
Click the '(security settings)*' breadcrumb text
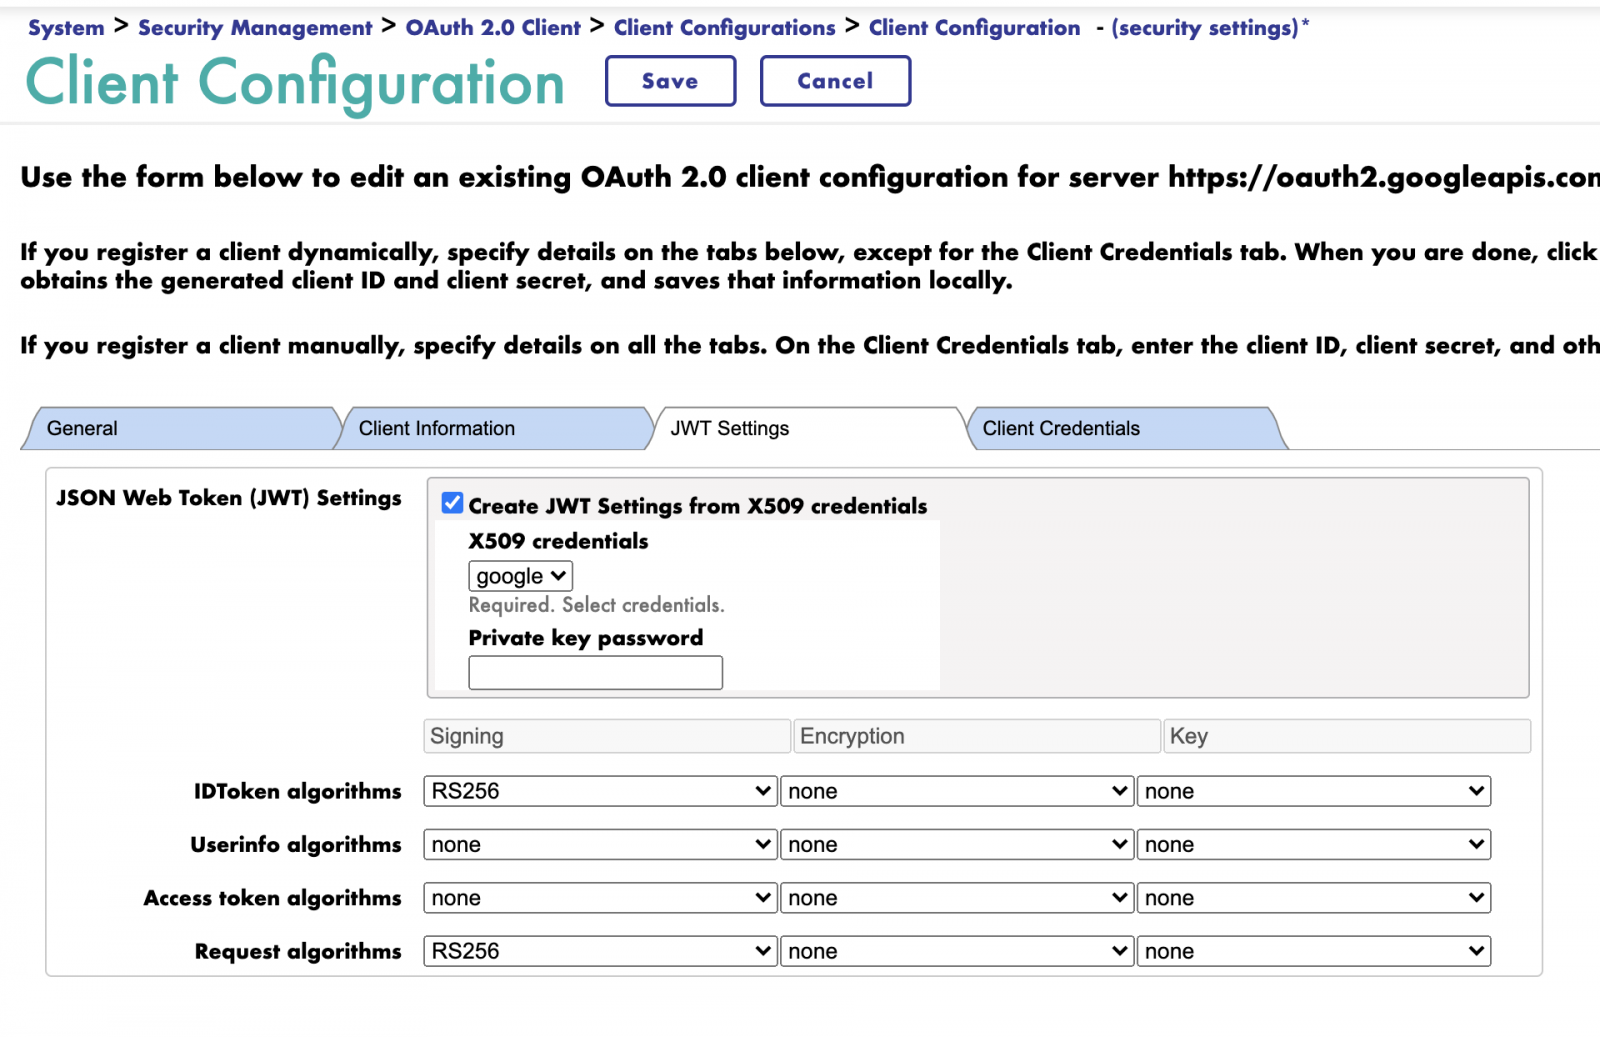tap(1210, 28)
